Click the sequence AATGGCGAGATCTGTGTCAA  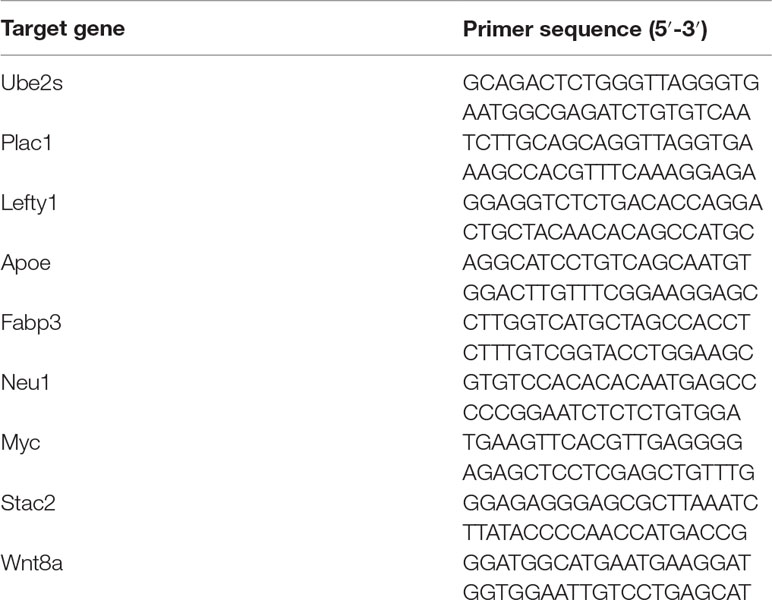coord(607,113)
